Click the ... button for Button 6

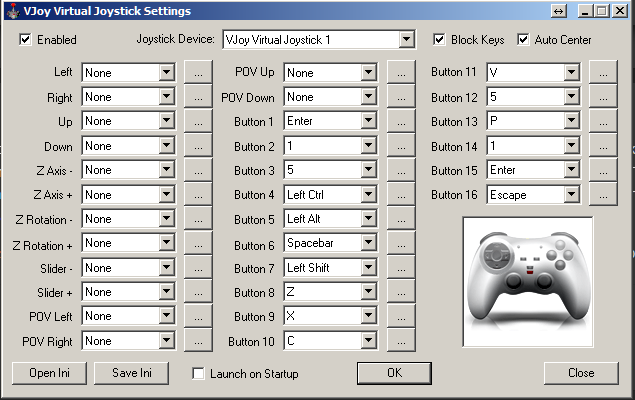coord(401,243)
